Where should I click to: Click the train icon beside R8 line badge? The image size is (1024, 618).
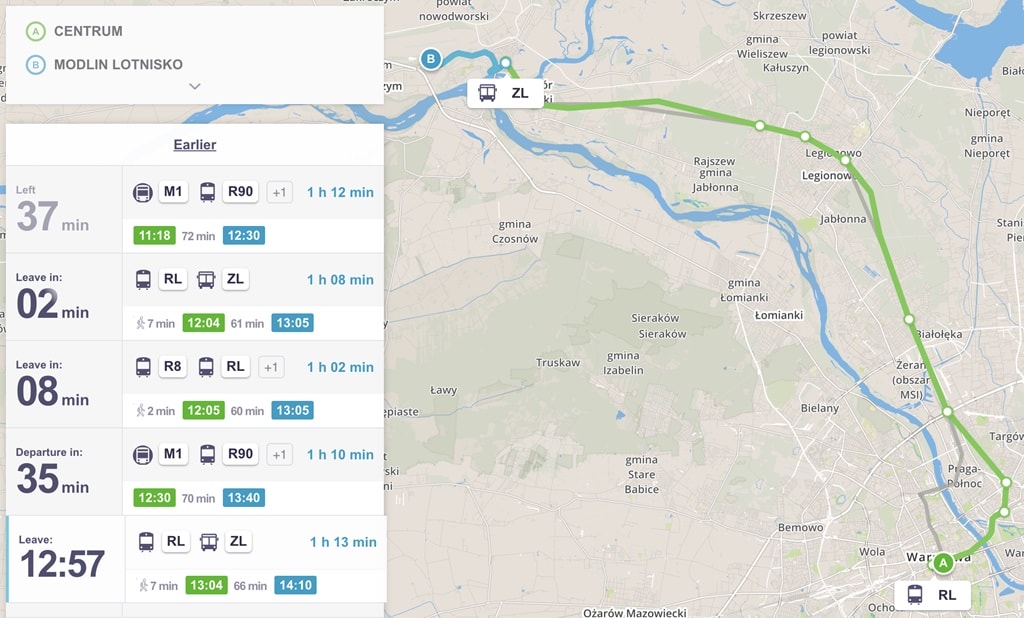(143, 367)
